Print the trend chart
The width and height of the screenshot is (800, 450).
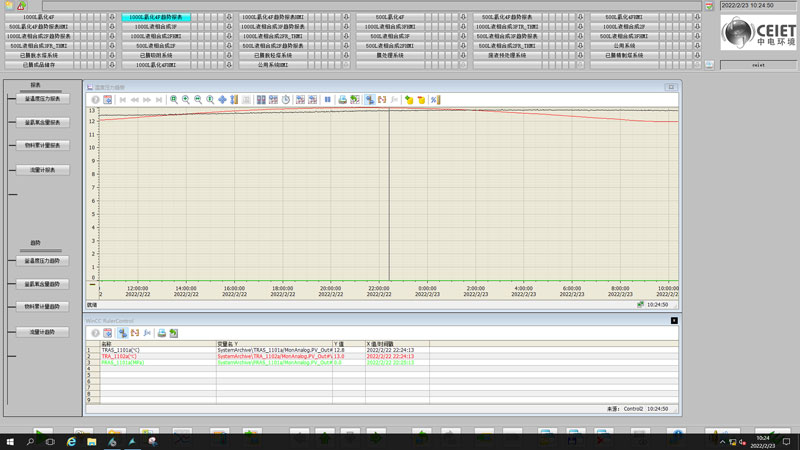click(x=342, y=100)
